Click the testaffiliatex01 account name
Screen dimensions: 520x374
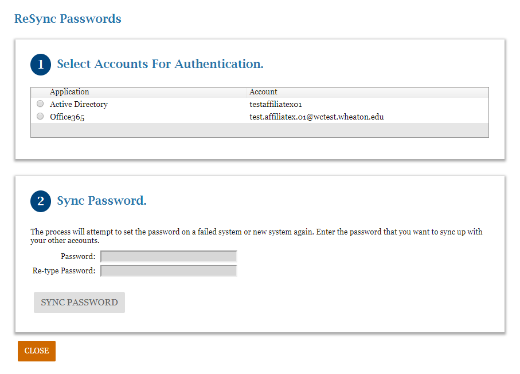click(x=276, y=104)
